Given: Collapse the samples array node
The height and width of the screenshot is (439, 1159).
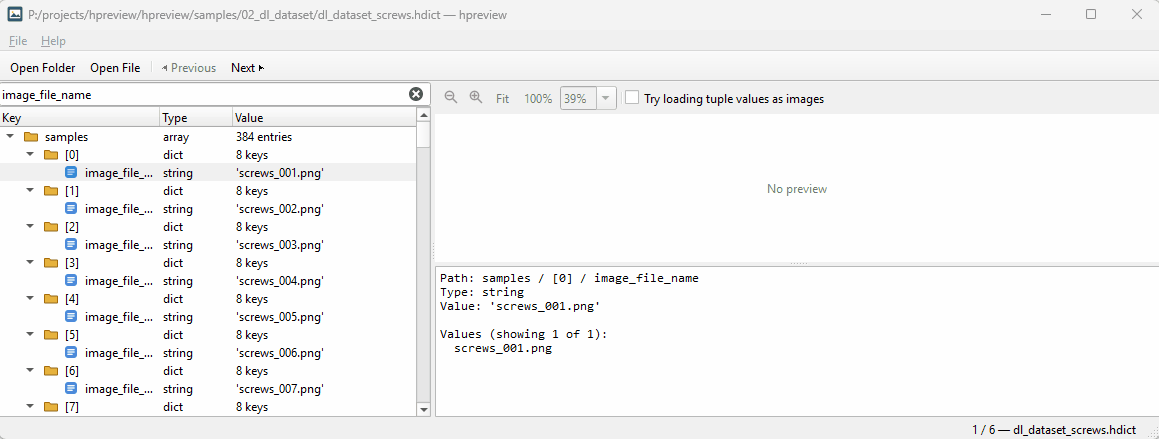Looking at the screenshot, I should [10, 136].
